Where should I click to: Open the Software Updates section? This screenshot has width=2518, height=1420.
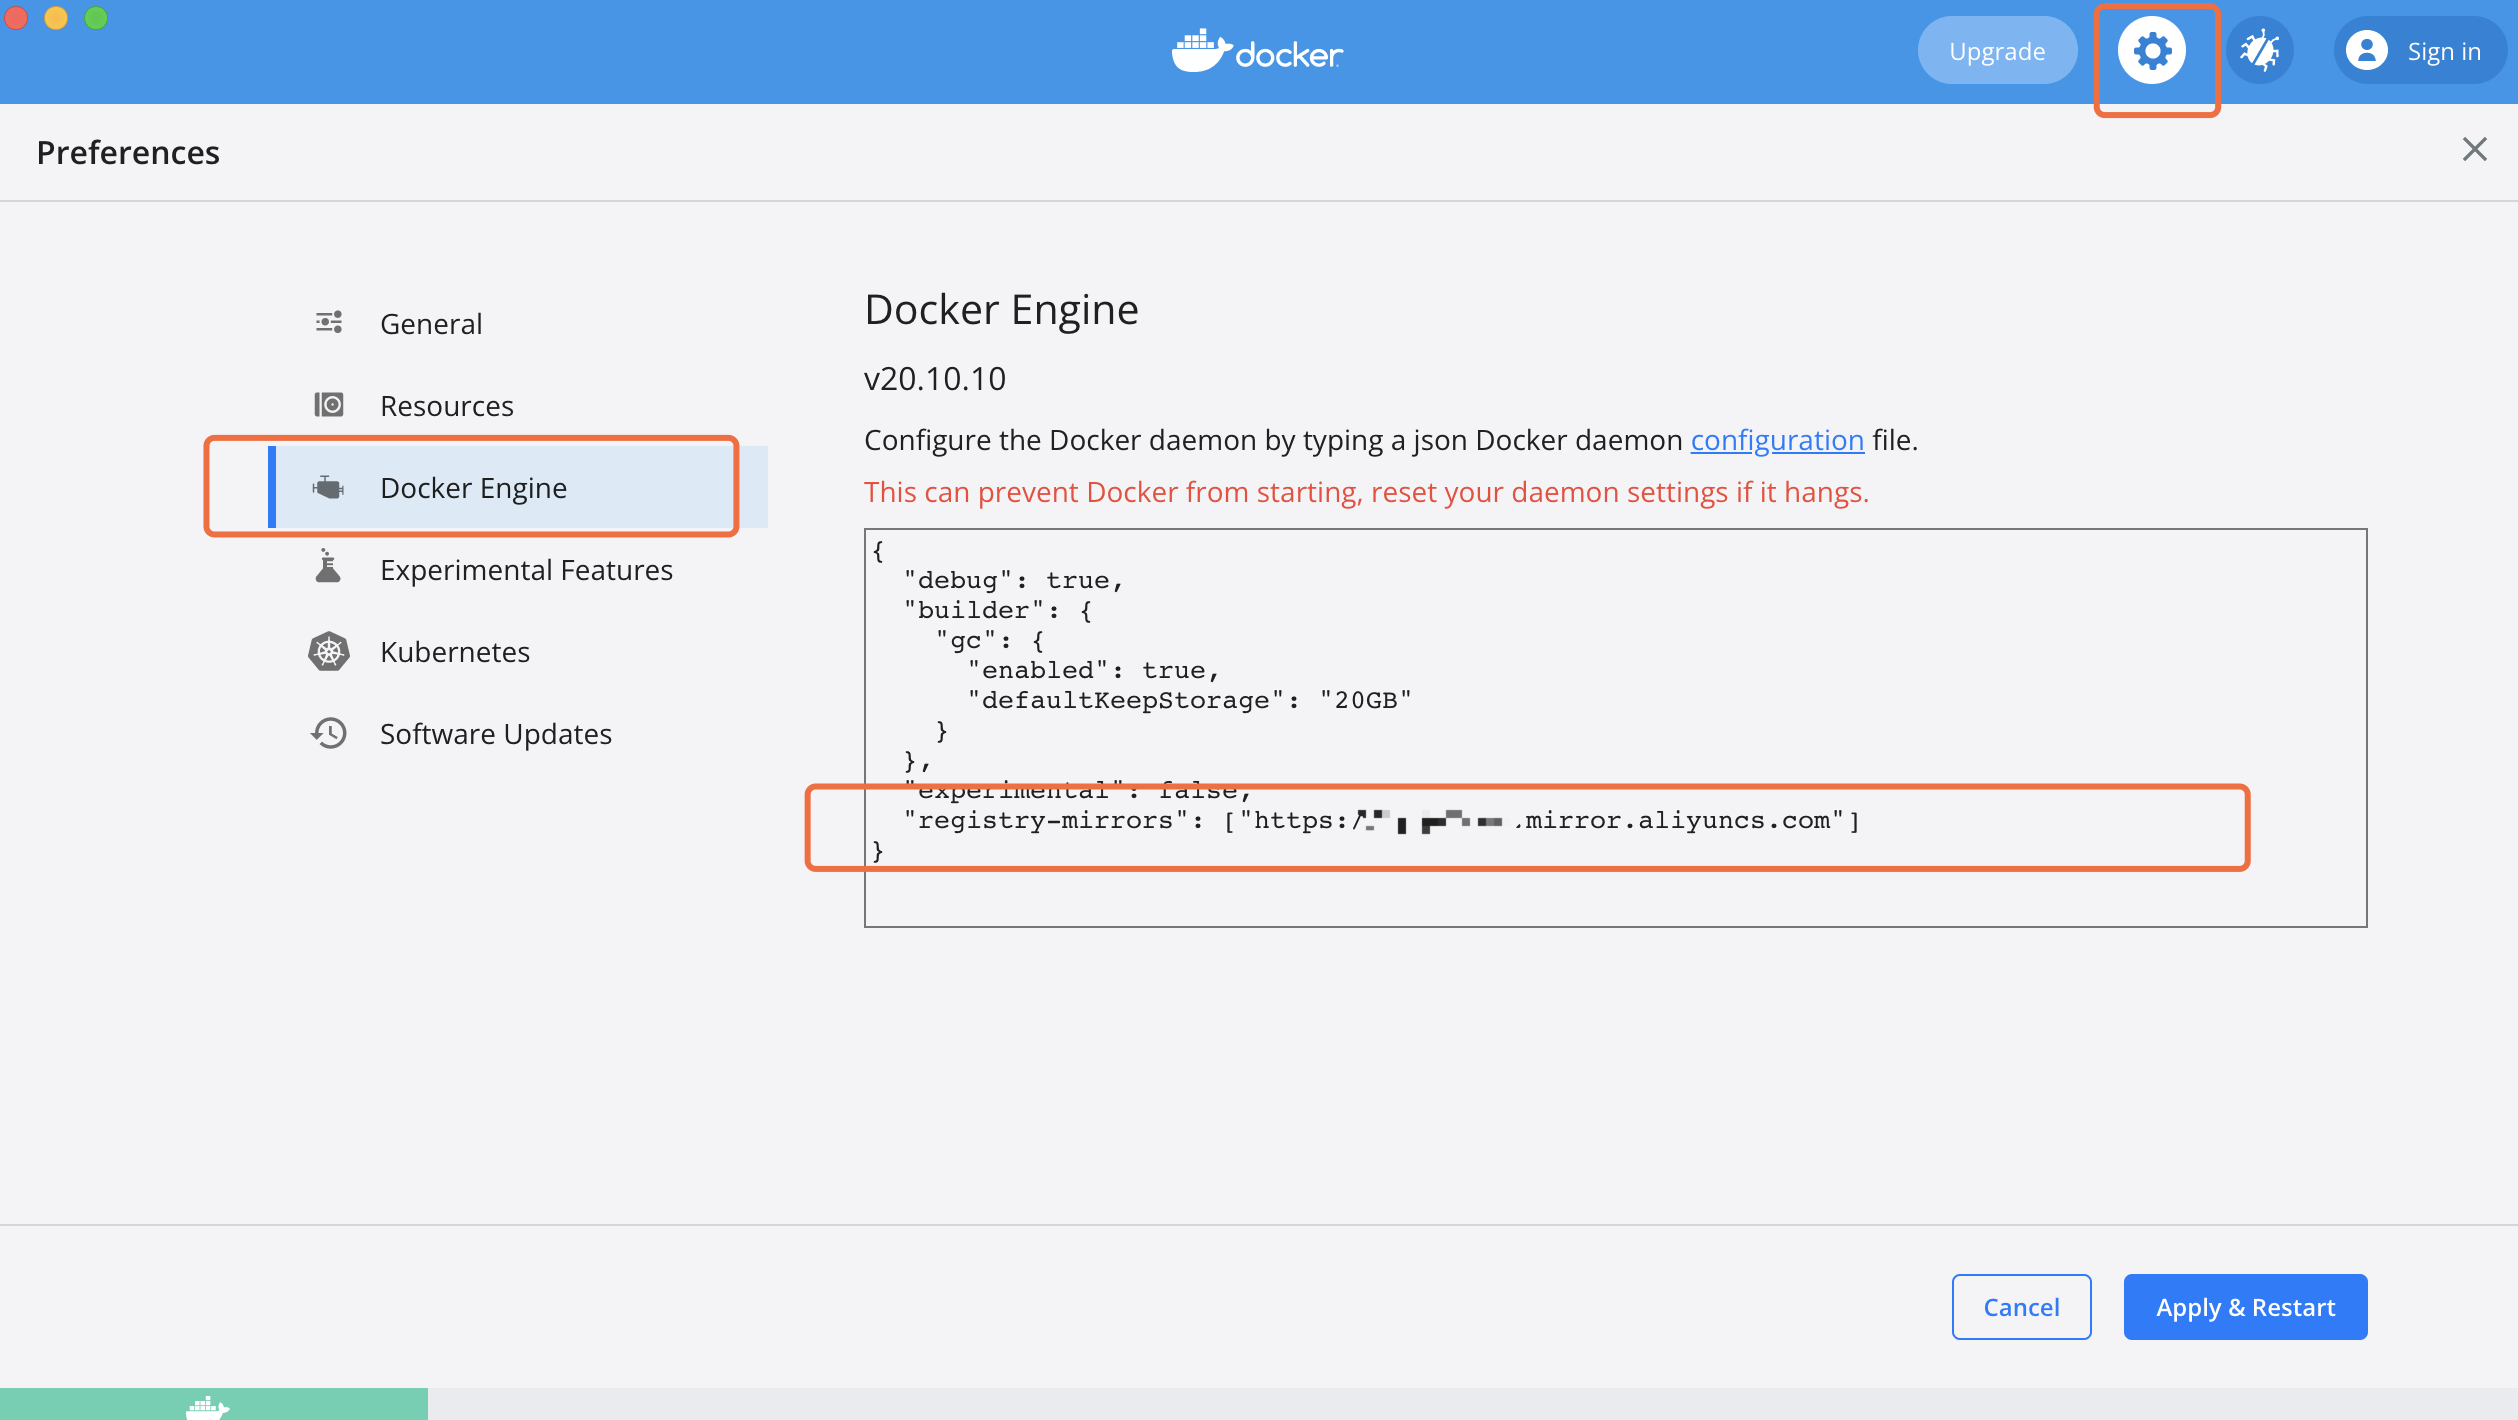pos(495,734)
